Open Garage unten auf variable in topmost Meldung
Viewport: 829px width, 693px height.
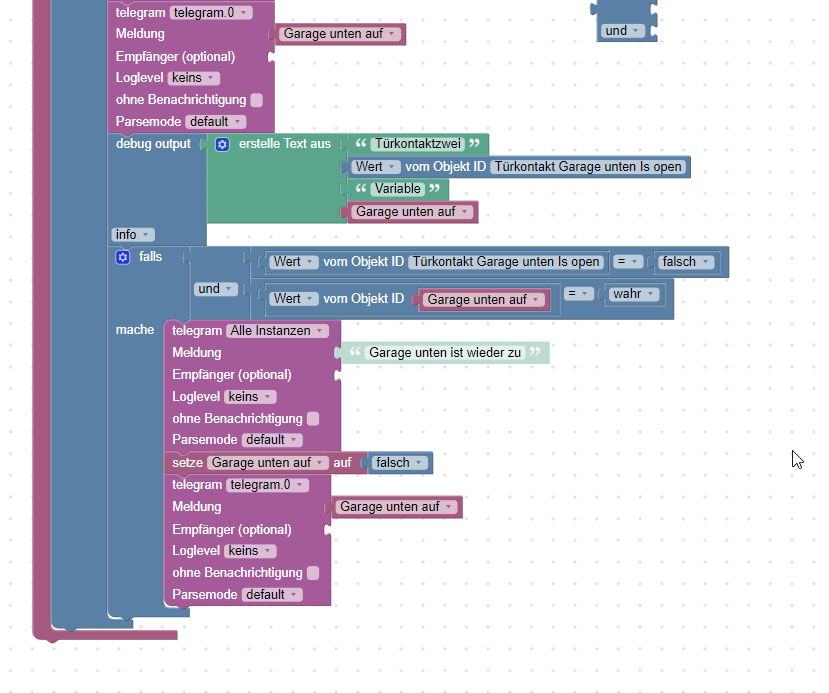[339, 34]
